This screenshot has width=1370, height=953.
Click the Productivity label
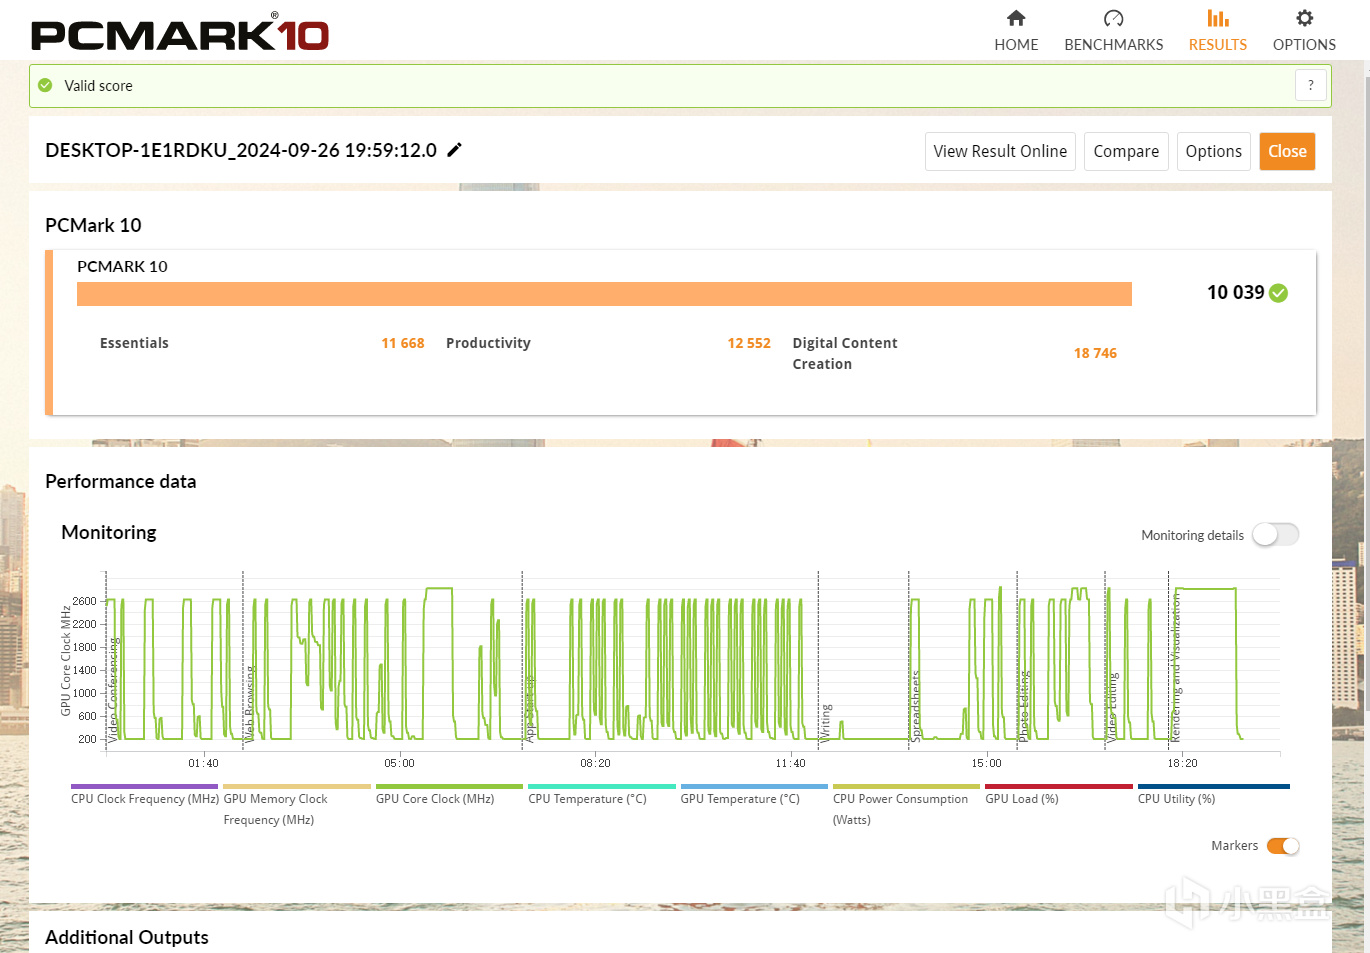point(488,343)
